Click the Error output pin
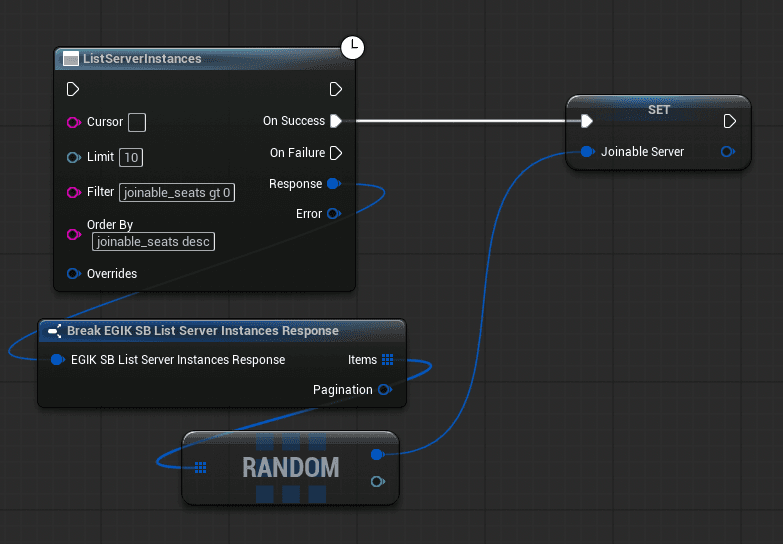This screenshot has height=544, width=783. [334, 214]
